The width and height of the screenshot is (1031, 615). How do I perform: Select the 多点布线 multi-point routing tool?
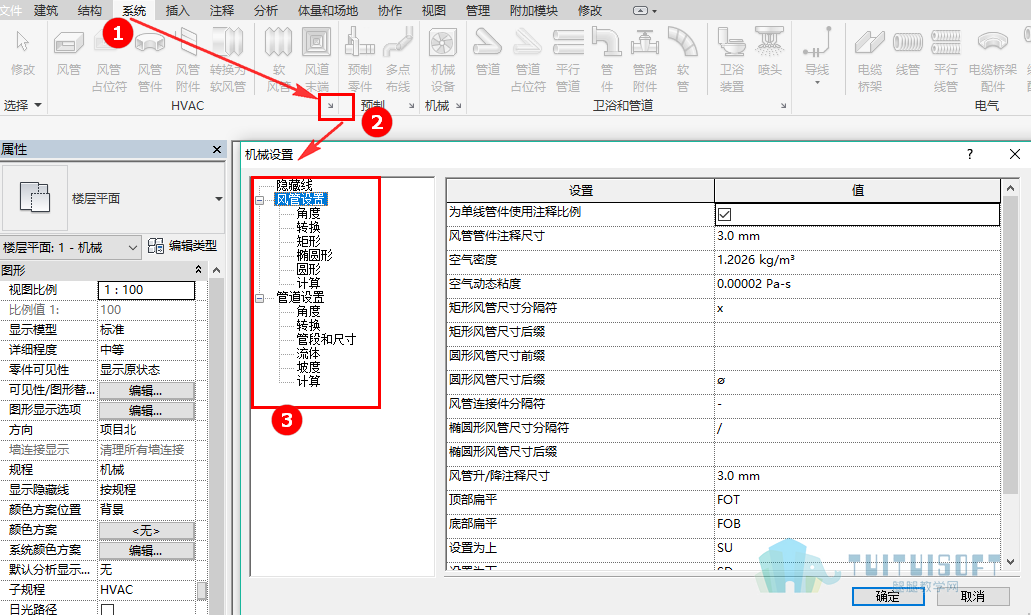pyautogui.click(x=398, y=61)
